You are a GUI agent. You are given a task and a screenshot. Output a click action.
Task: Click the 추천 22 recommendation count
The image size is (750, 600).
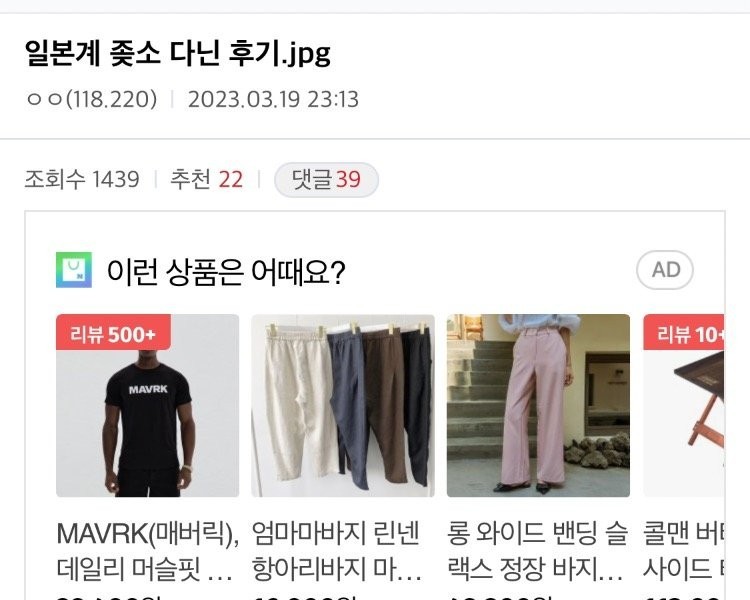pyautogui.click(x=207, y=179)
